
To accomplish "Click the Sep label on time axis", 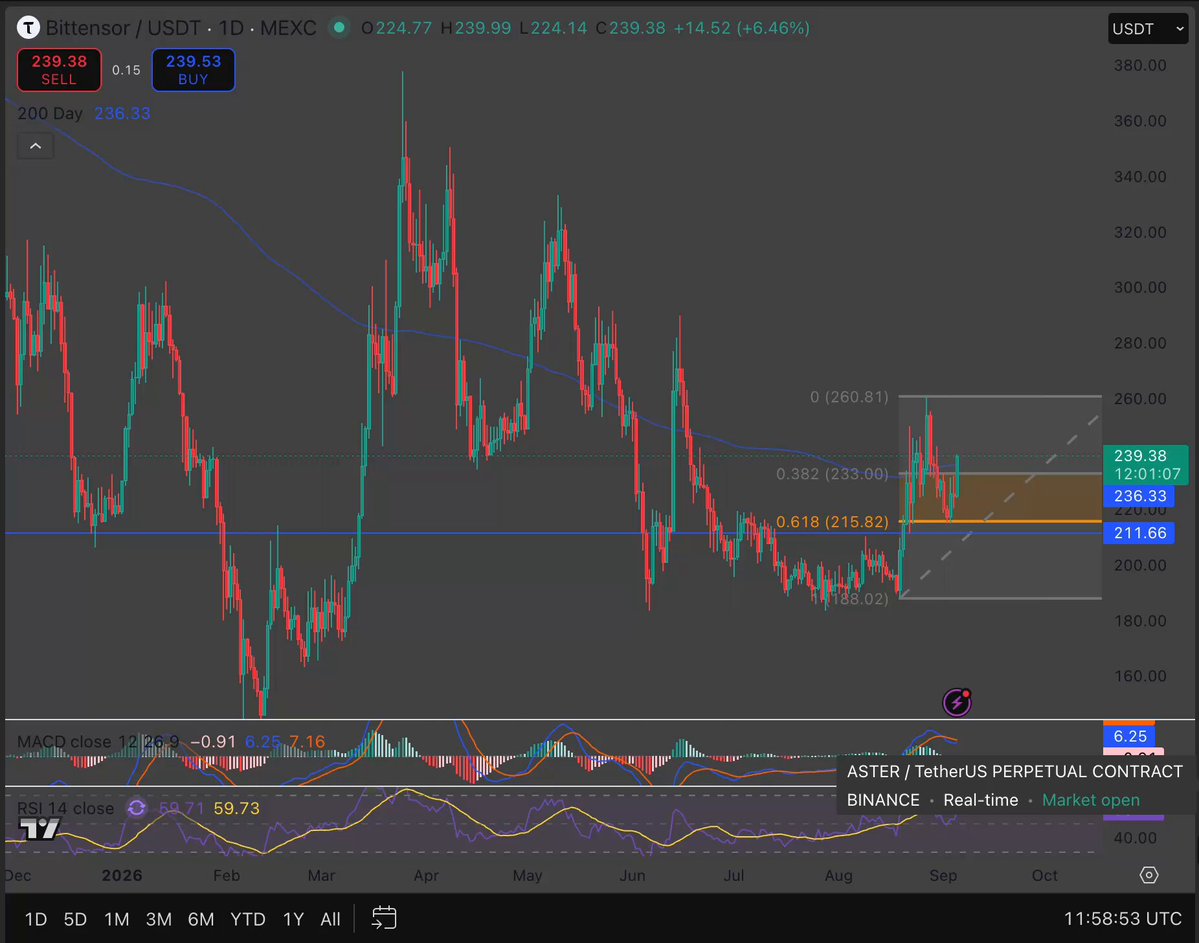I will [x=943, y=876].
